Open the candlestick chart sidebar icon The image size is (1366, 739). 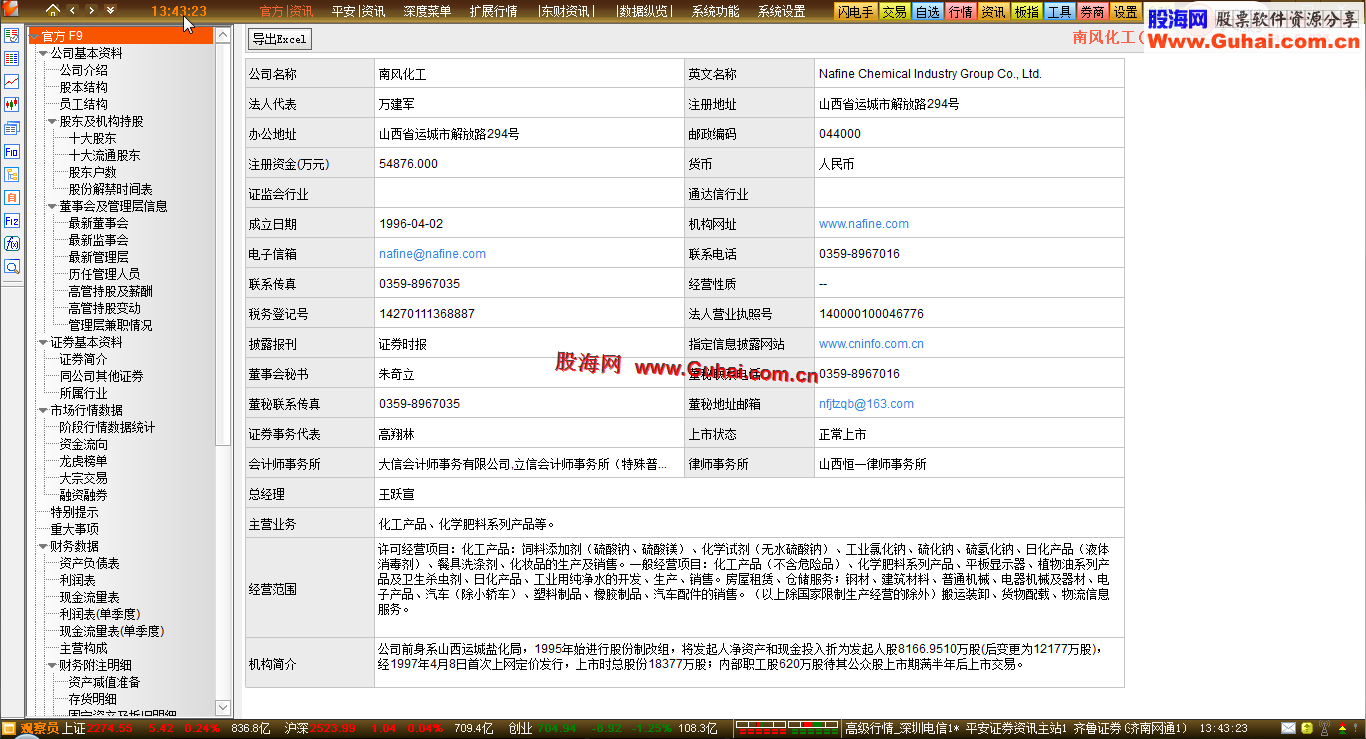coord(12,105)
